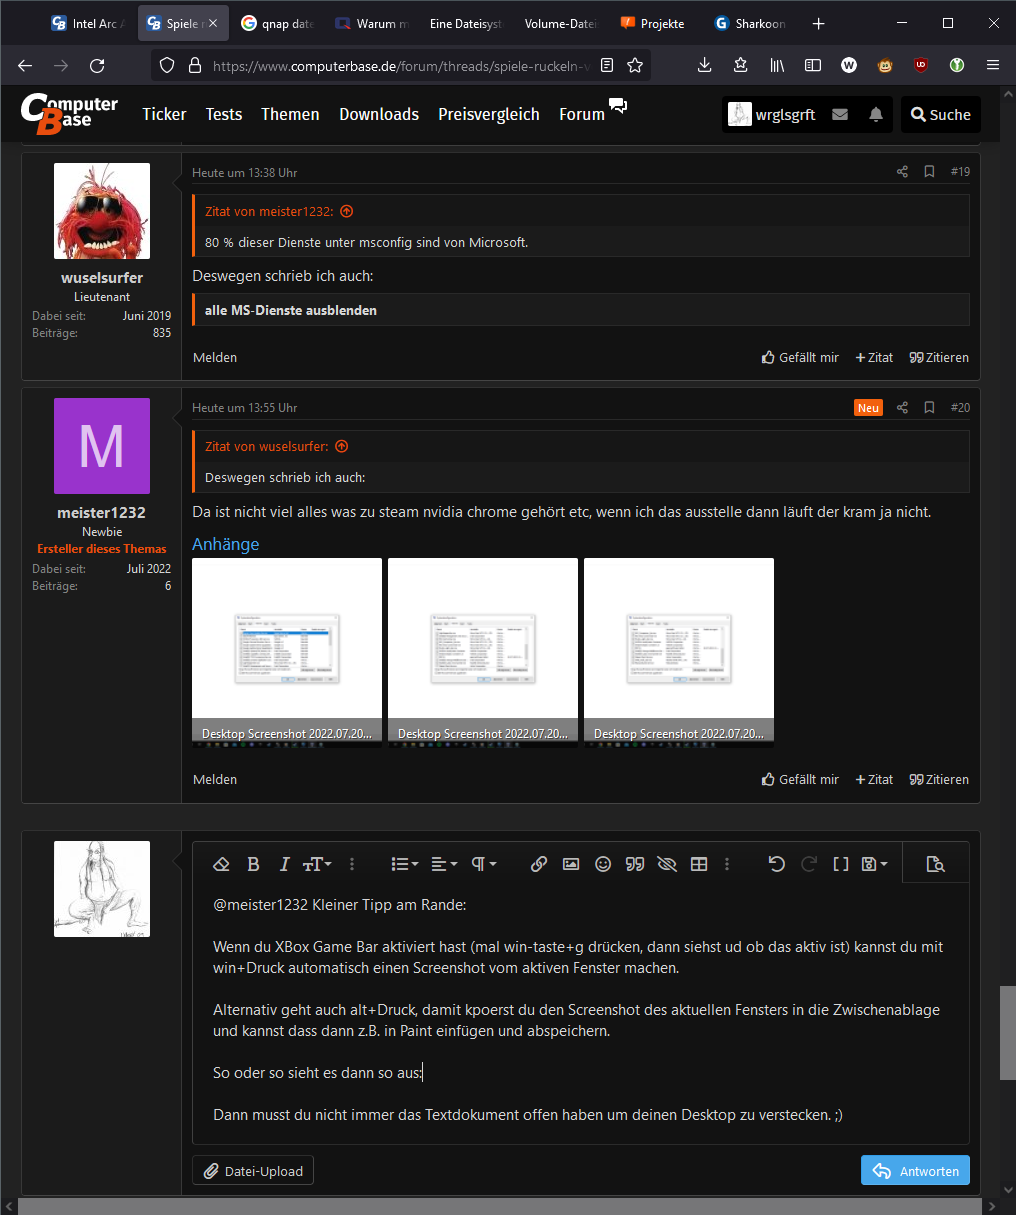The image size is (1016, 1215).
Task: Open the Preisvergleich menu item
Action: tap(489, 114)
